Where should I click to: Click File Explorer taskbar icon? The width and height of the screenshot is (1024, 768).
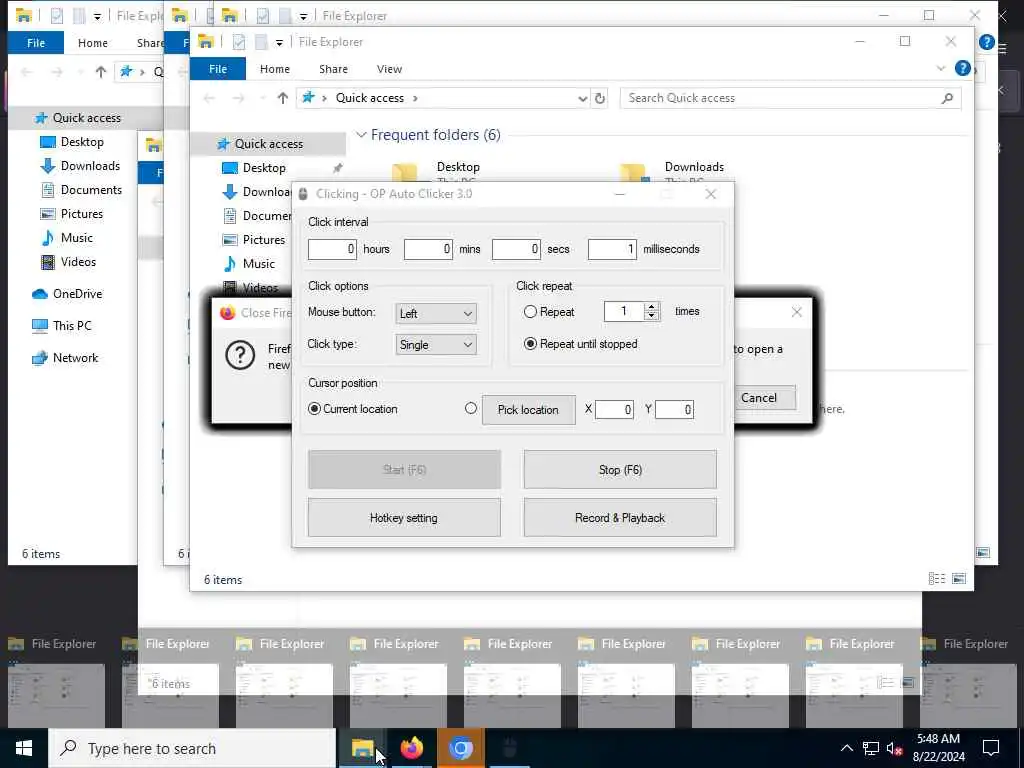[x=362, y=748]
